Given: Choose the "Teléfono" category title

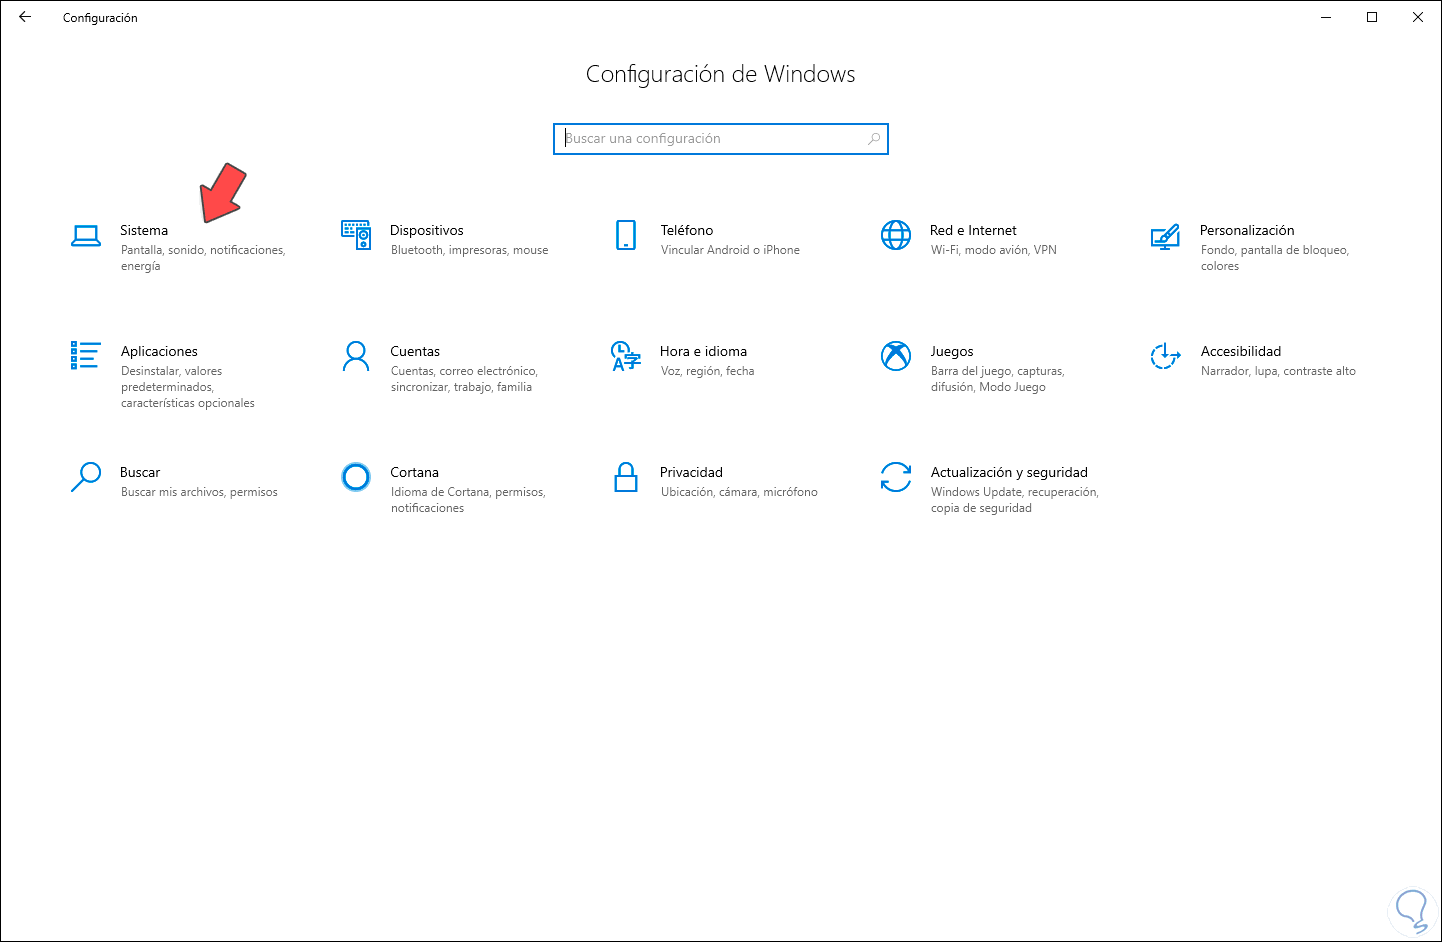Looking at the screenshot, I should coord(687,231).
